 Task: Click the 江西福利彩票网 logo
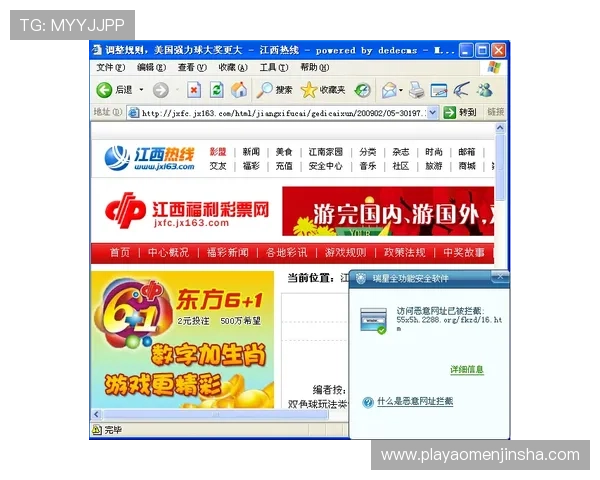(187, 211)
